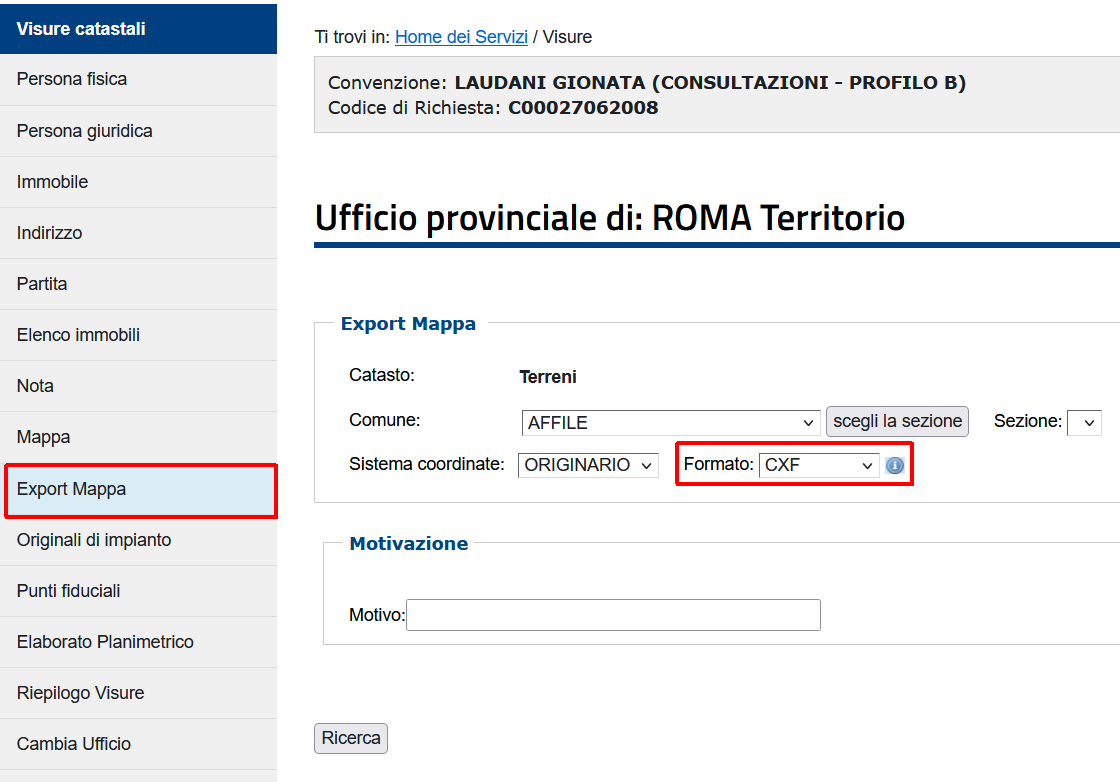Go to Immobile search
The height and width of the screenshot is (782, 1120).
pyautogui.click(x=53, y=182)
